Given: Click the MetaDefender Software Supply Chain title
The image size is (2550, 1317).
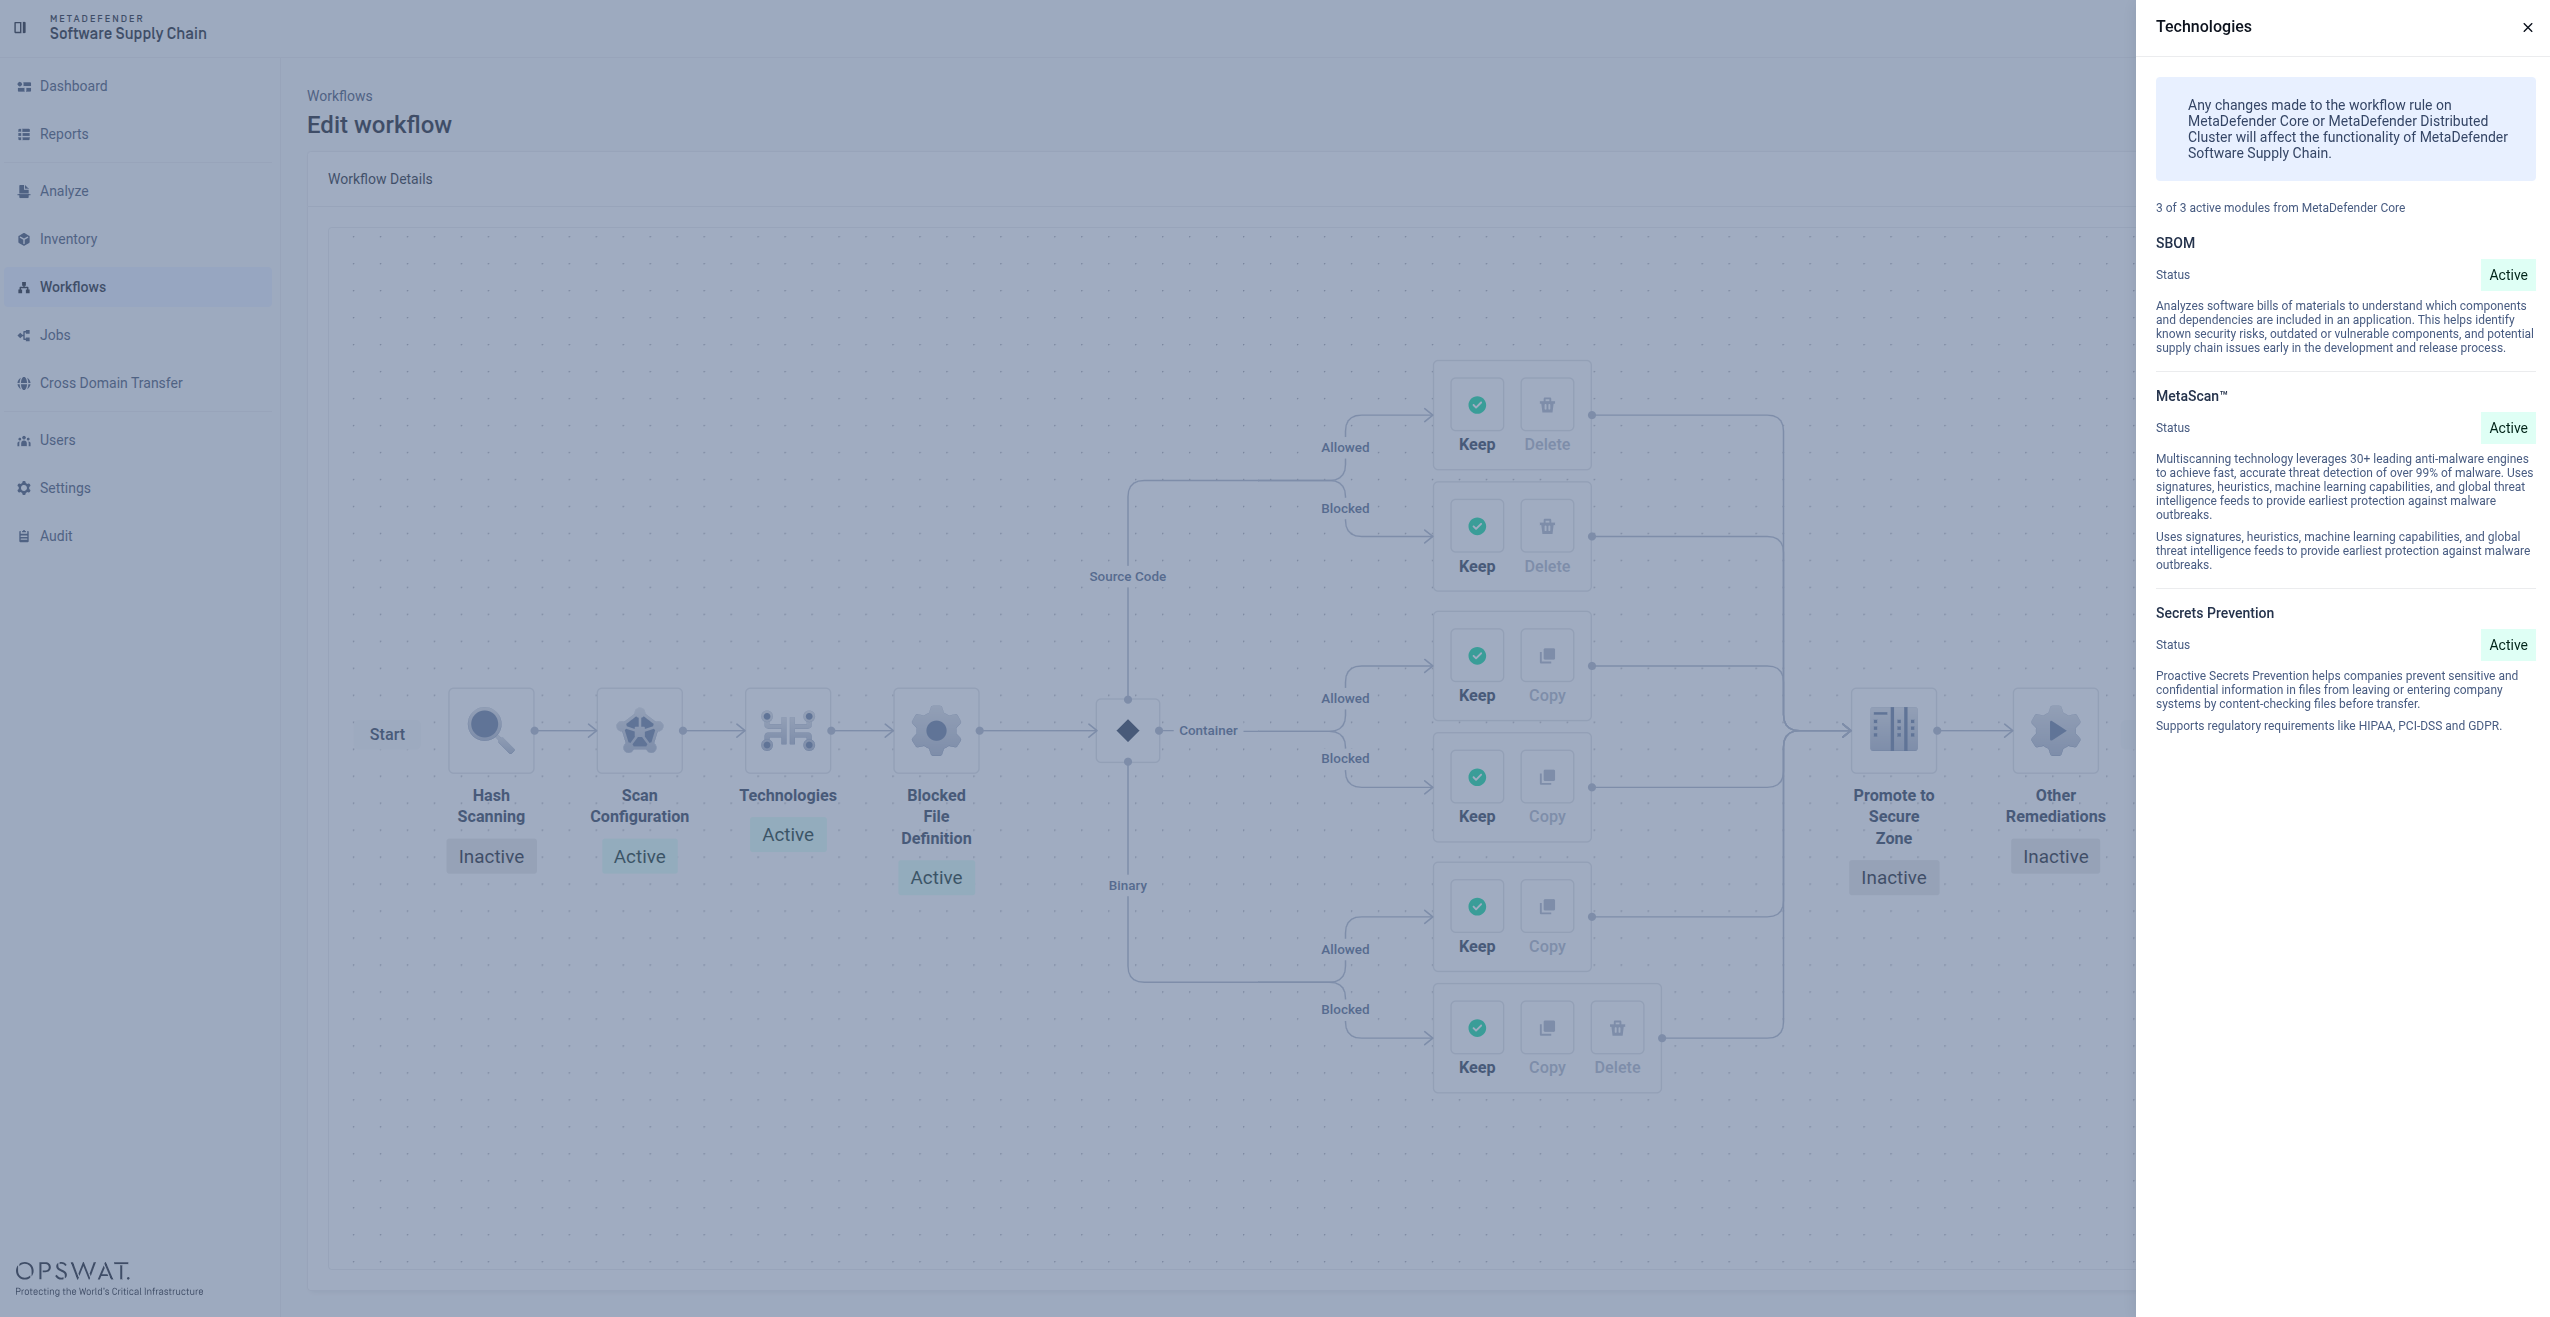Looking at the screenshot, I should (128, 28).
